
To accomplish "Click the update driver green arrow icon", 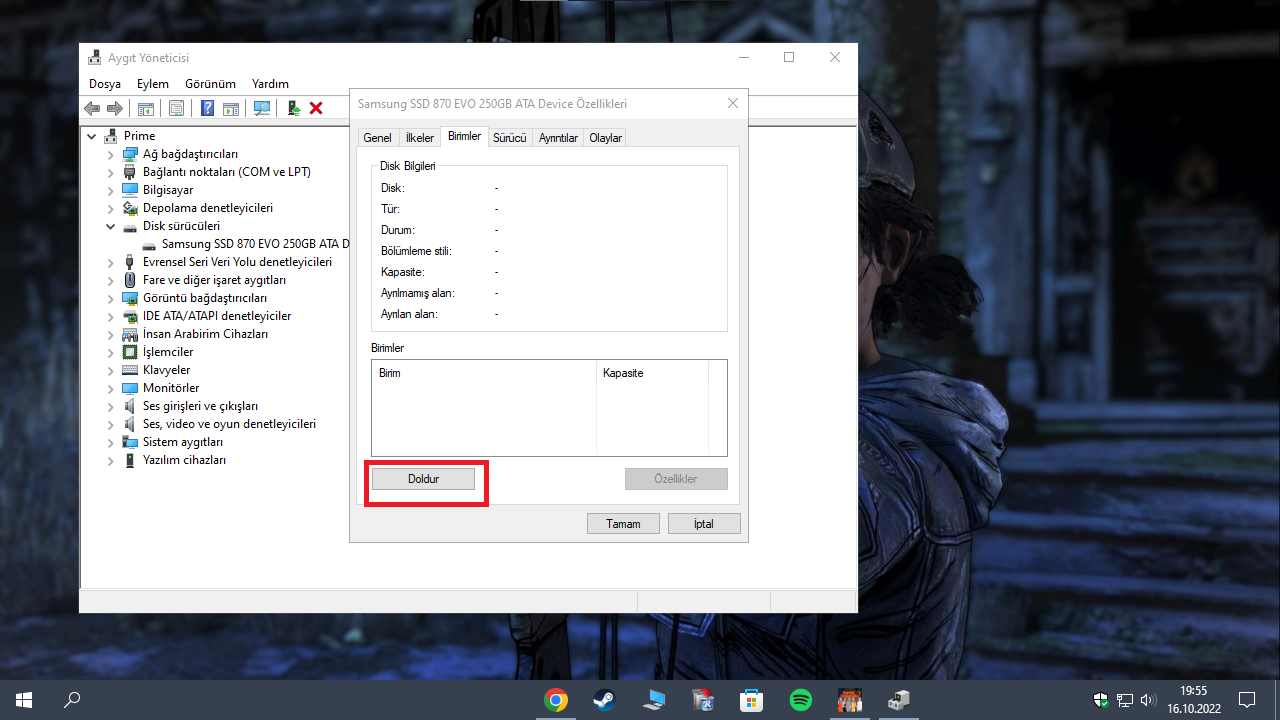I will click(x=294, y=108).
